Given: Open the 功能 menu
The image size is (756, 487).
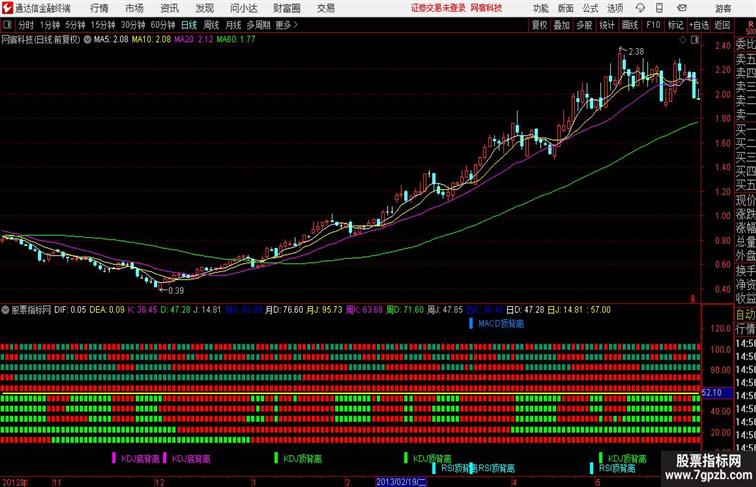Looking at the screenshot, I should coord(540,8).
